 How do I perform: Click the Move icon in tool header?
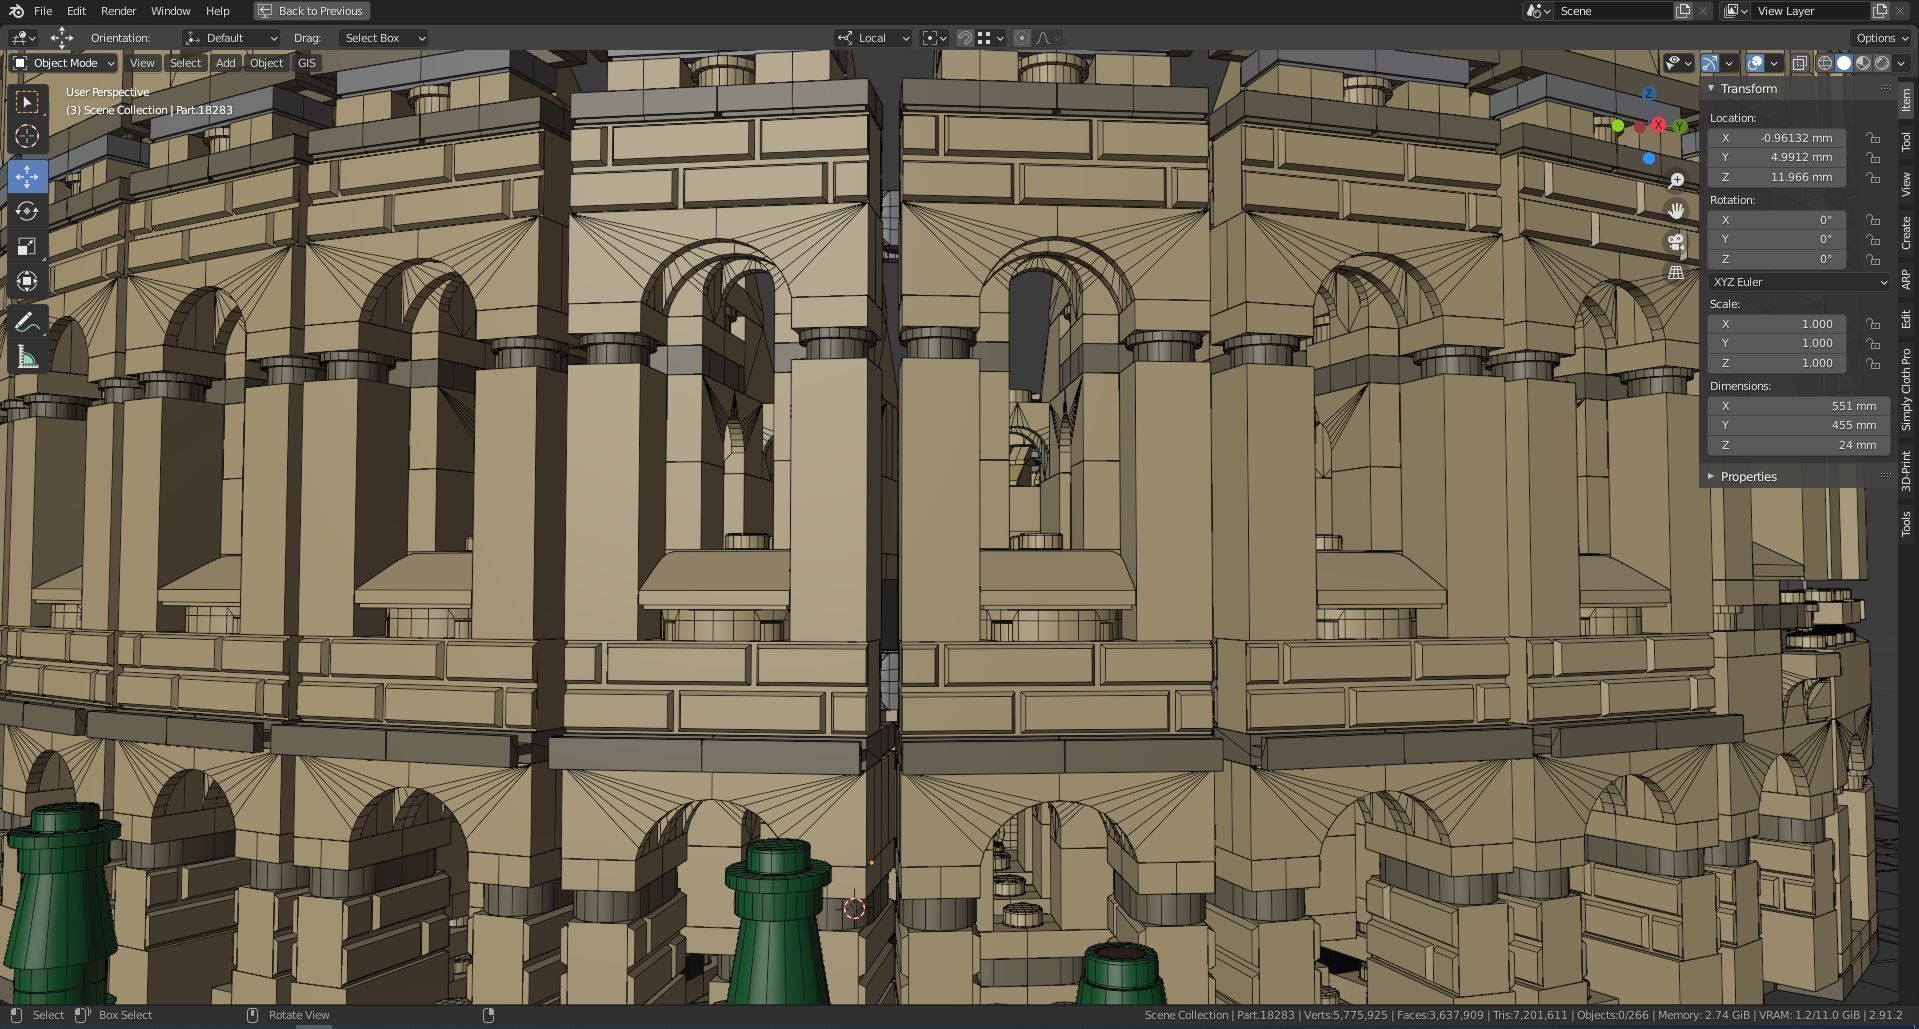pyautogui.click(x=62, y=38)
